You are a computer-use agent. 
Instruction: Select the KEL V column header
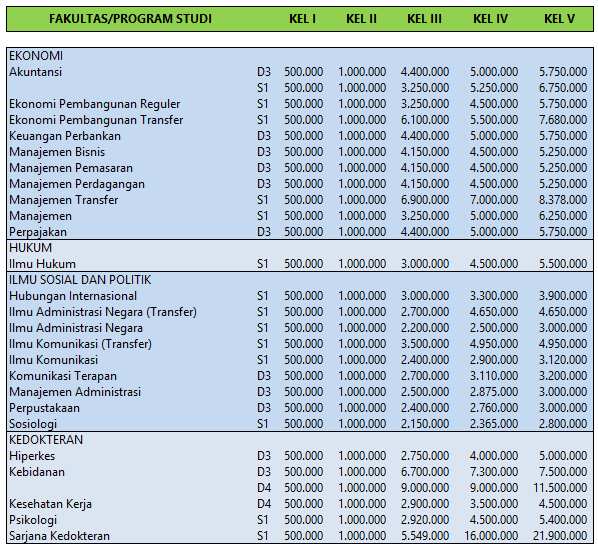(559, 19)
